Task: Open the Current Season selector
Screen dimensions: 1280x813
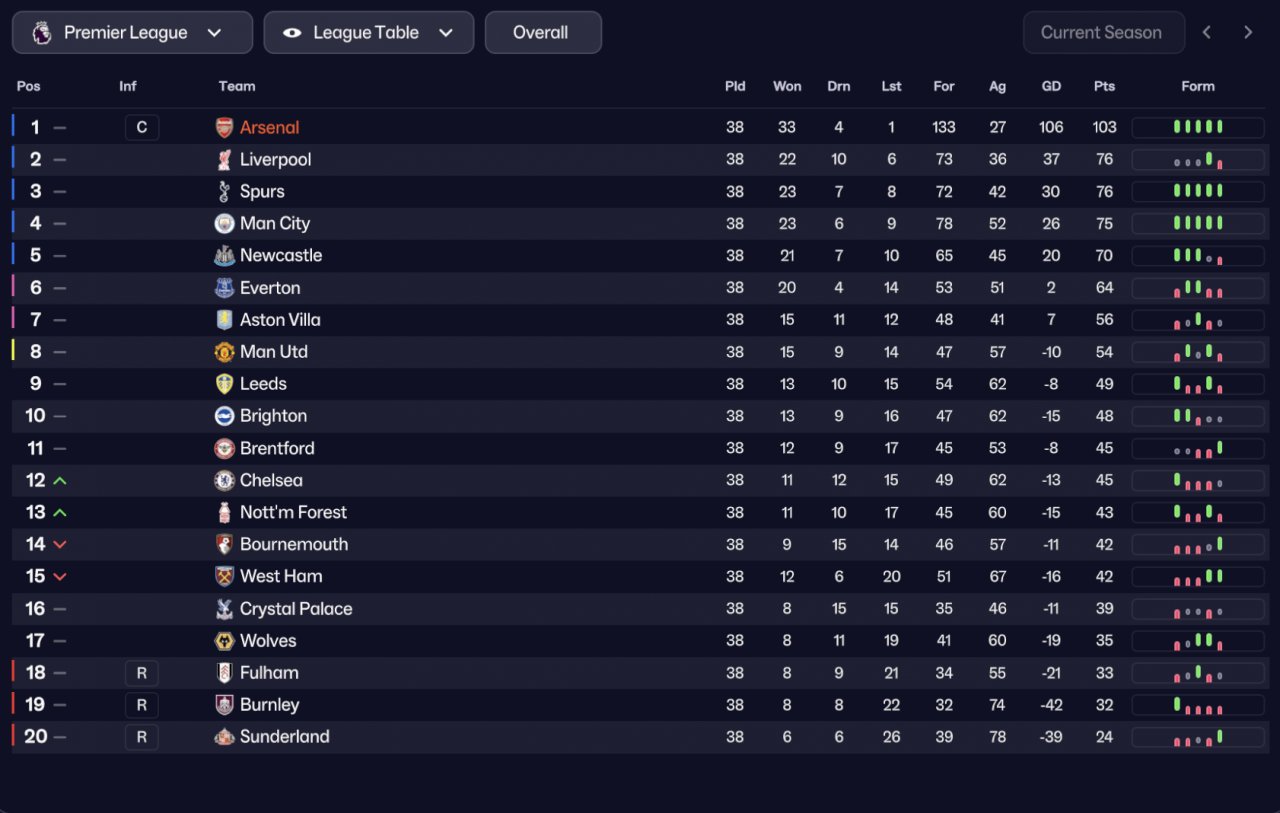Action: coord(1104,33)
